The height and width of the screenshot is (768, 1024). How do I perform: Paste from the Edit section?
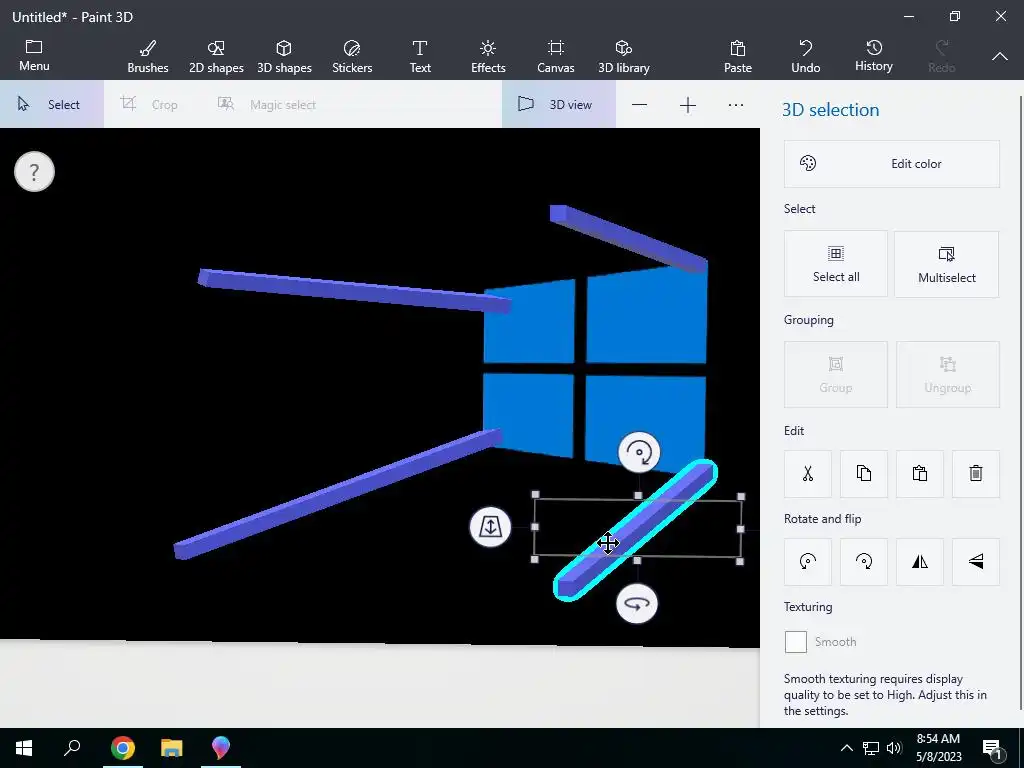coord(920,473)
